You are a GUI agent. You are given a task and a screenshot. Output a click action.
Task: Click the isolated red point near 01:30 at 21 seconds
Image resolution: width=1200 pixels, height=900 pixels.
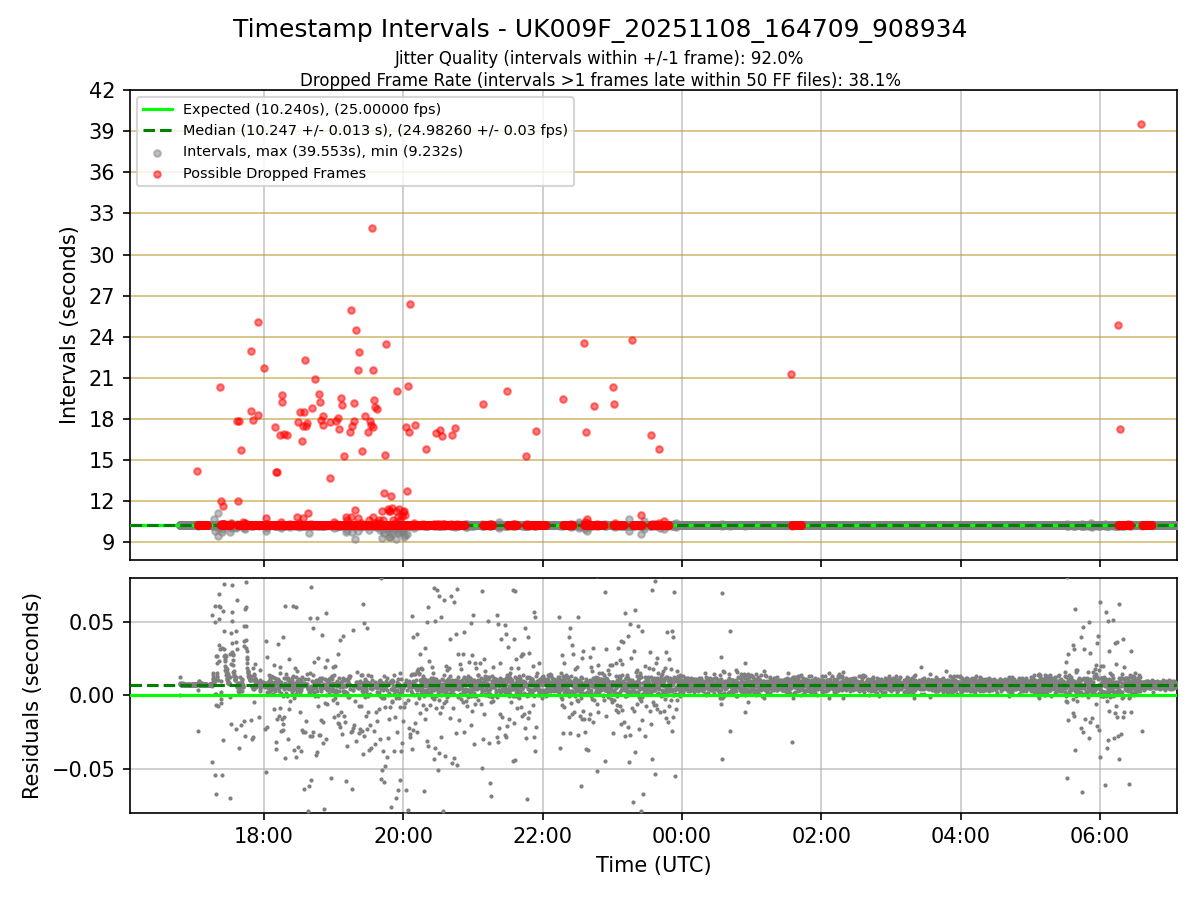click(791, 374)
